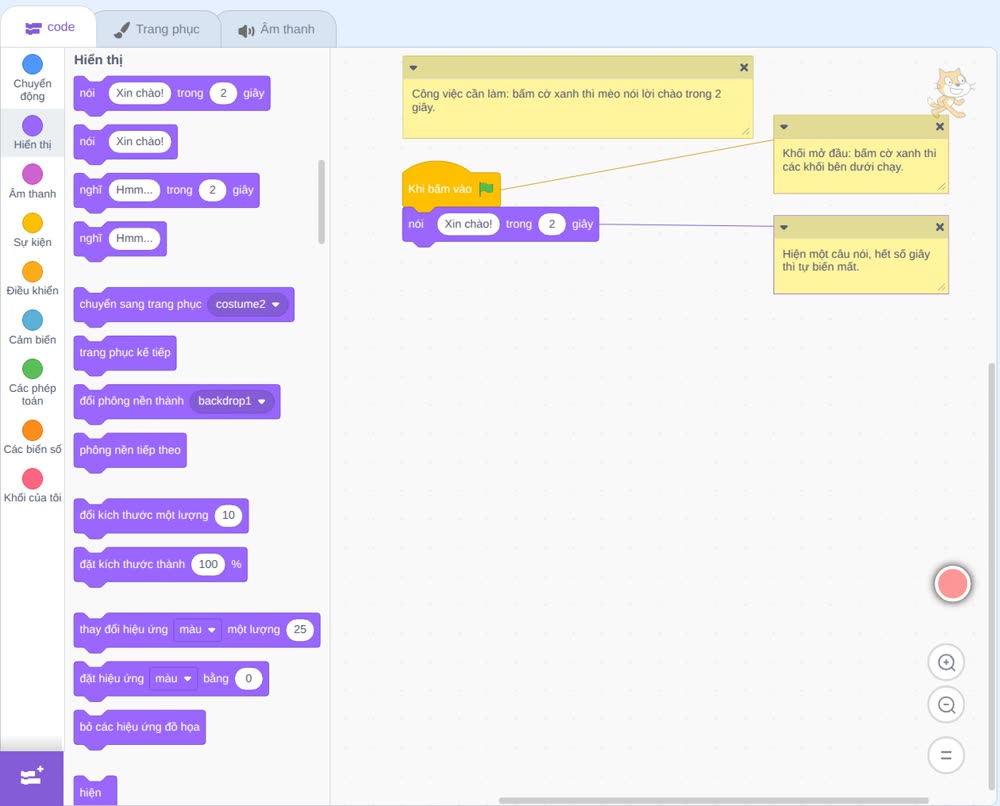This screenshot has height=806, width=1000.
Task: Switch to the Âm thanh tab
Action: (277, 29)
